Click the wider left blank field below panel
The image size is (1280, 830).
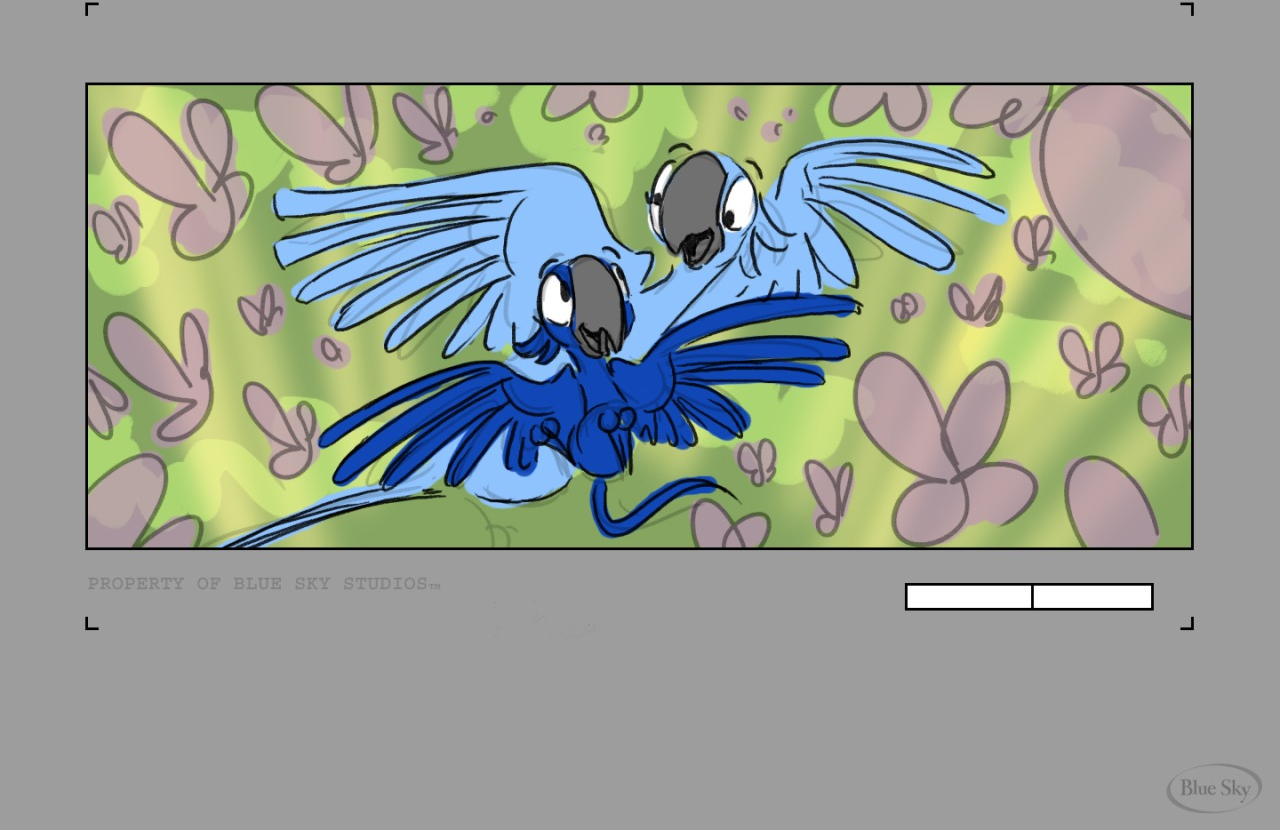[x=969, y=597]
